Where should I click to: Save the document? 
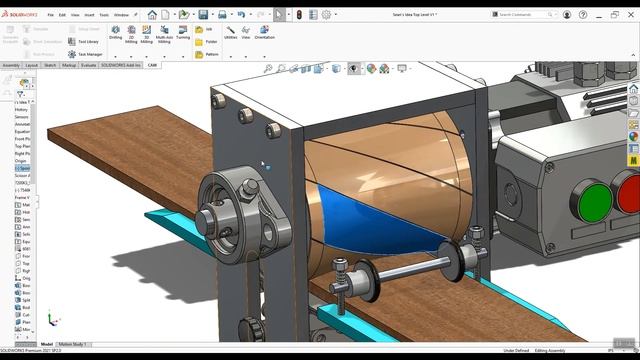[x=203, y=15]
